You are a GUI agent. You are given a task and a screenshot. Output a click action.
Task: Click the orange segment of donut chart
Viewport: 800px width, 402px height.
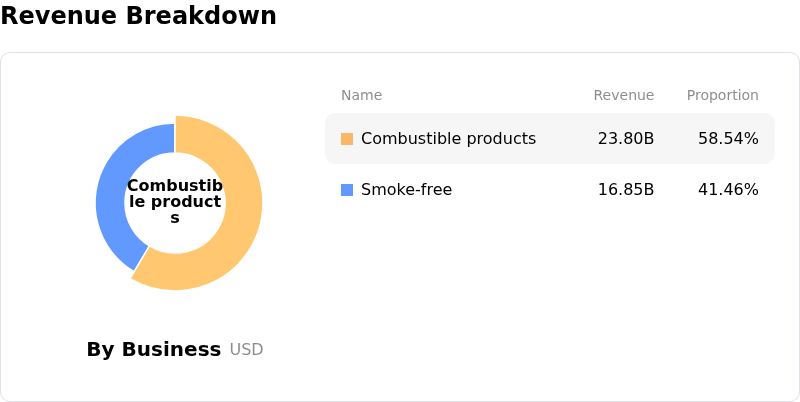[240, 220]
